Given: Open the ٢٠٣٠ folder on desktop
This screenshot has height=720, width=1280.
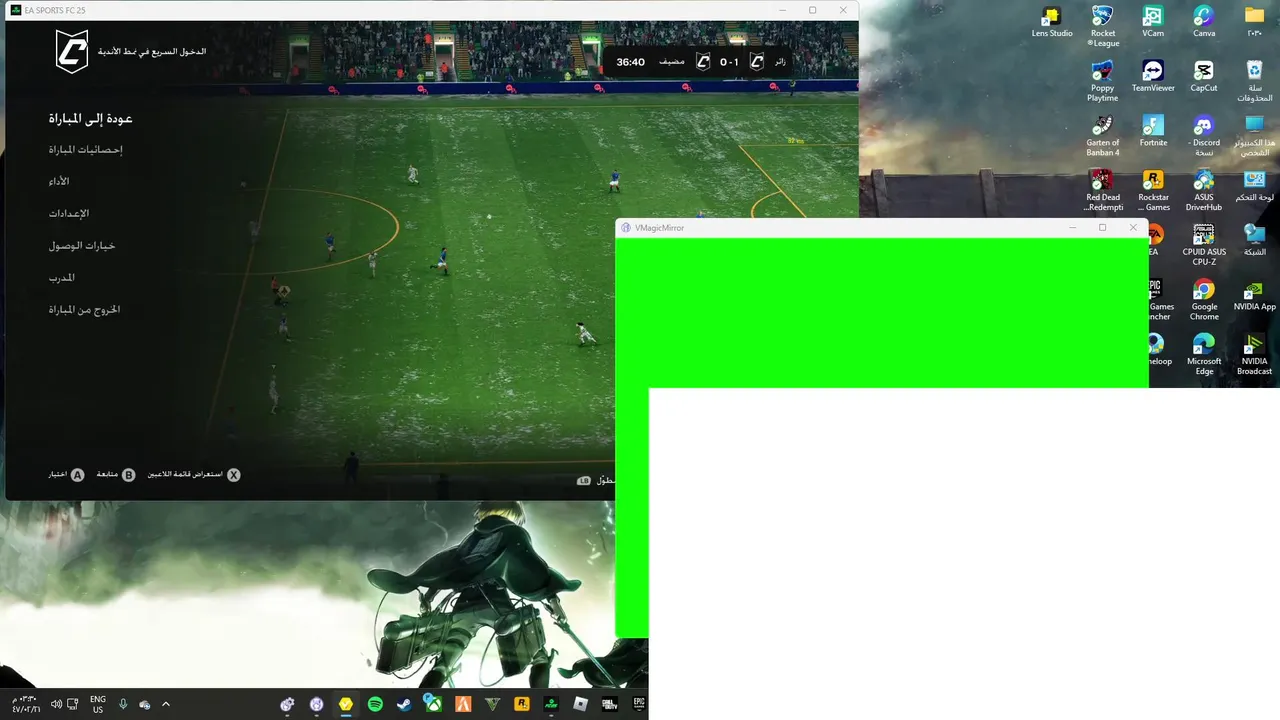Looking at the screenshot, I should (1254, 22).
